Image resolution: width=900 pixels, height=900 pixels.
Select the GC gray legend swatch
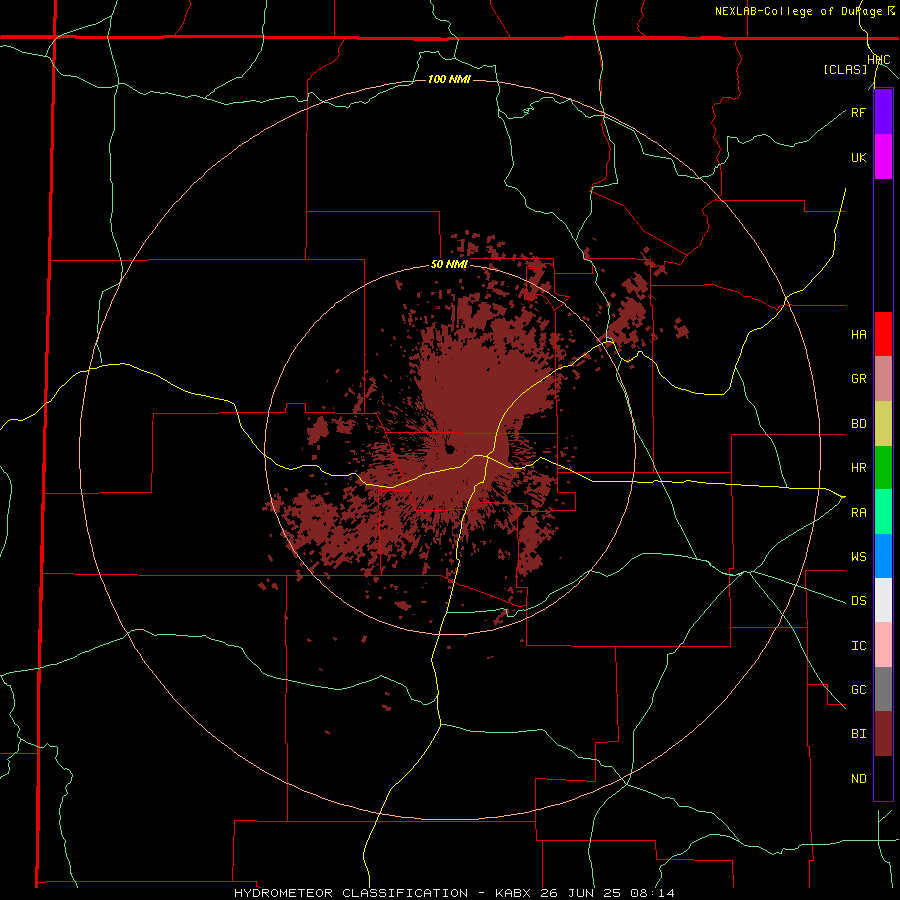883,689
